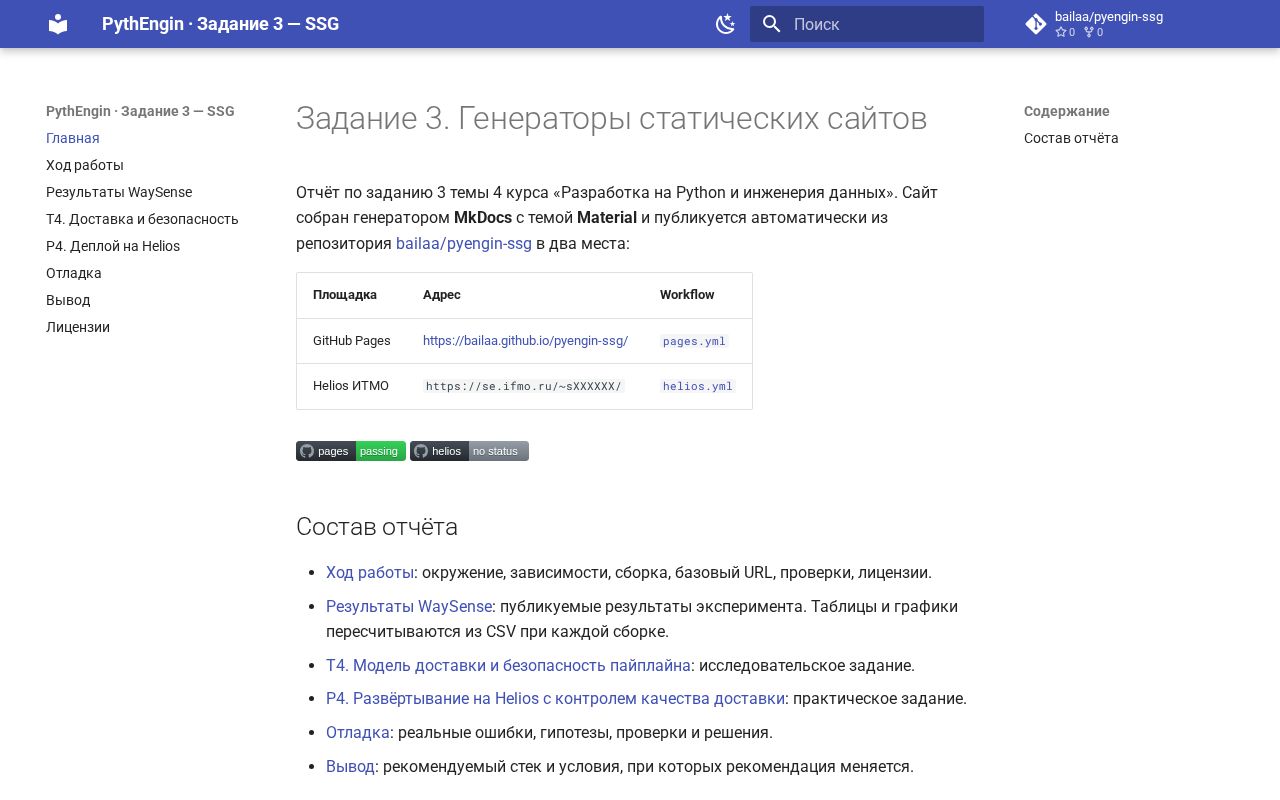The height and width of the screenshot is (800, 1280).
Task: Open bailaa/pyengin-ssg repository link in header
Action: (1109, 17)
